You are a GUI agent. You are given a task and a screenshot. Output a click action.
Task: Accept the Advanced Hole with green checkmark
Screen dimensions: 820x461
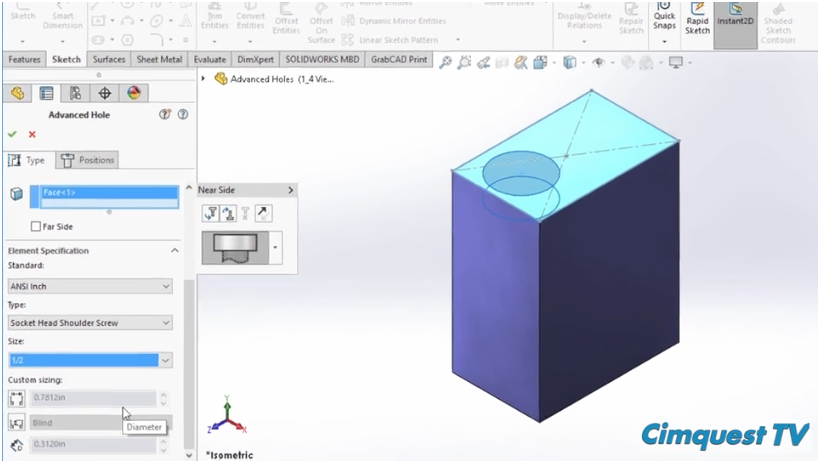tap(13, 134)
